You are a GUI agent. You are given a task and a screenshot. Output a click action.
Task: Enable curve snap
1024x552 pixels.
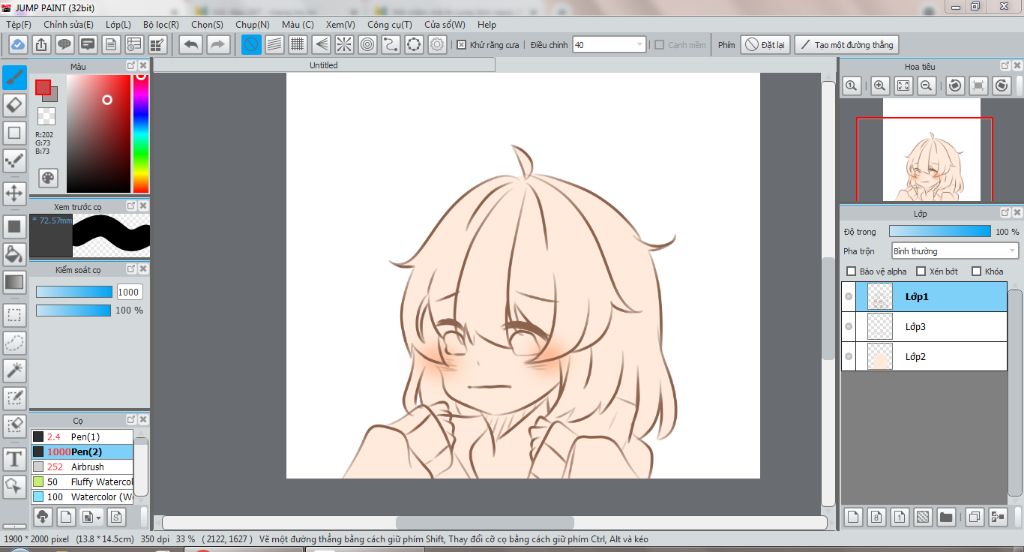[x=391, y=44]
